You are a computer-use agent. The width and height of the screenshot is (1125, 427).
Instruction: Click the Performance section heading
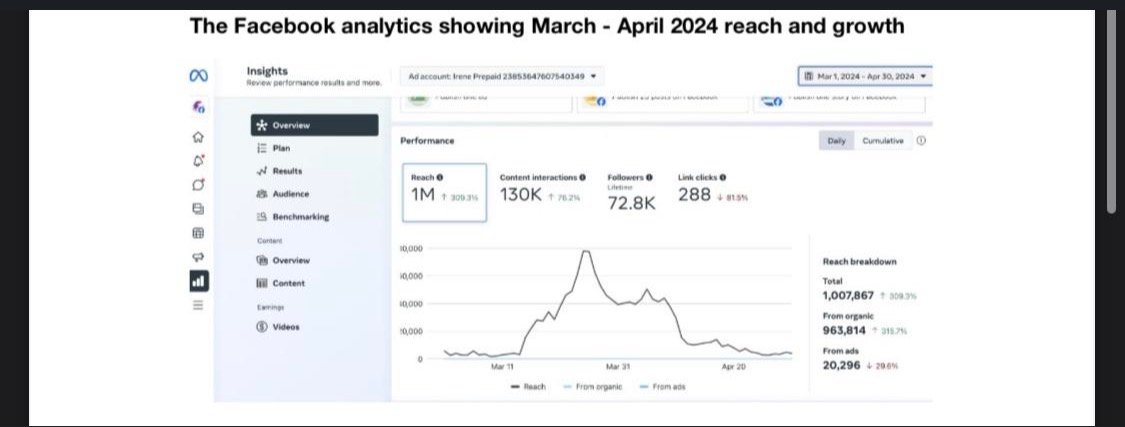[427, 141]
